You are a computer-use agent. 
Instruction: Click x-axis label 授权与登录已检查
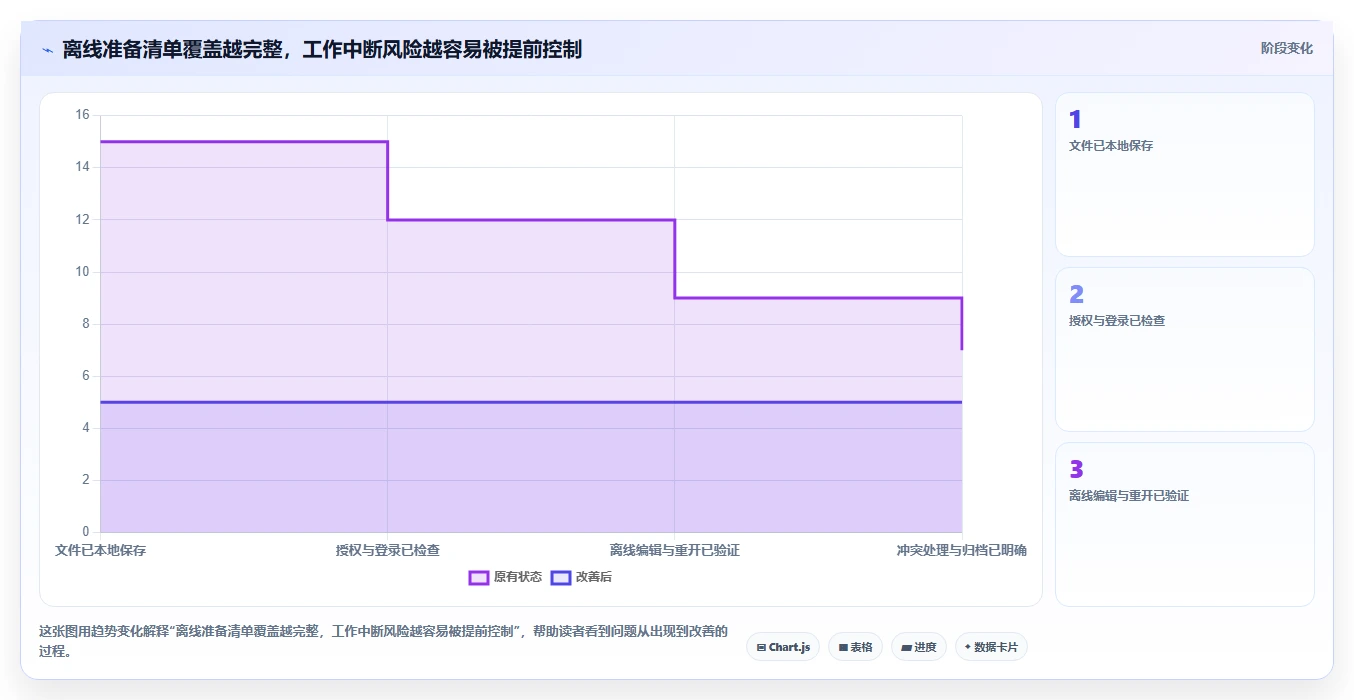[x=388, y=550]
